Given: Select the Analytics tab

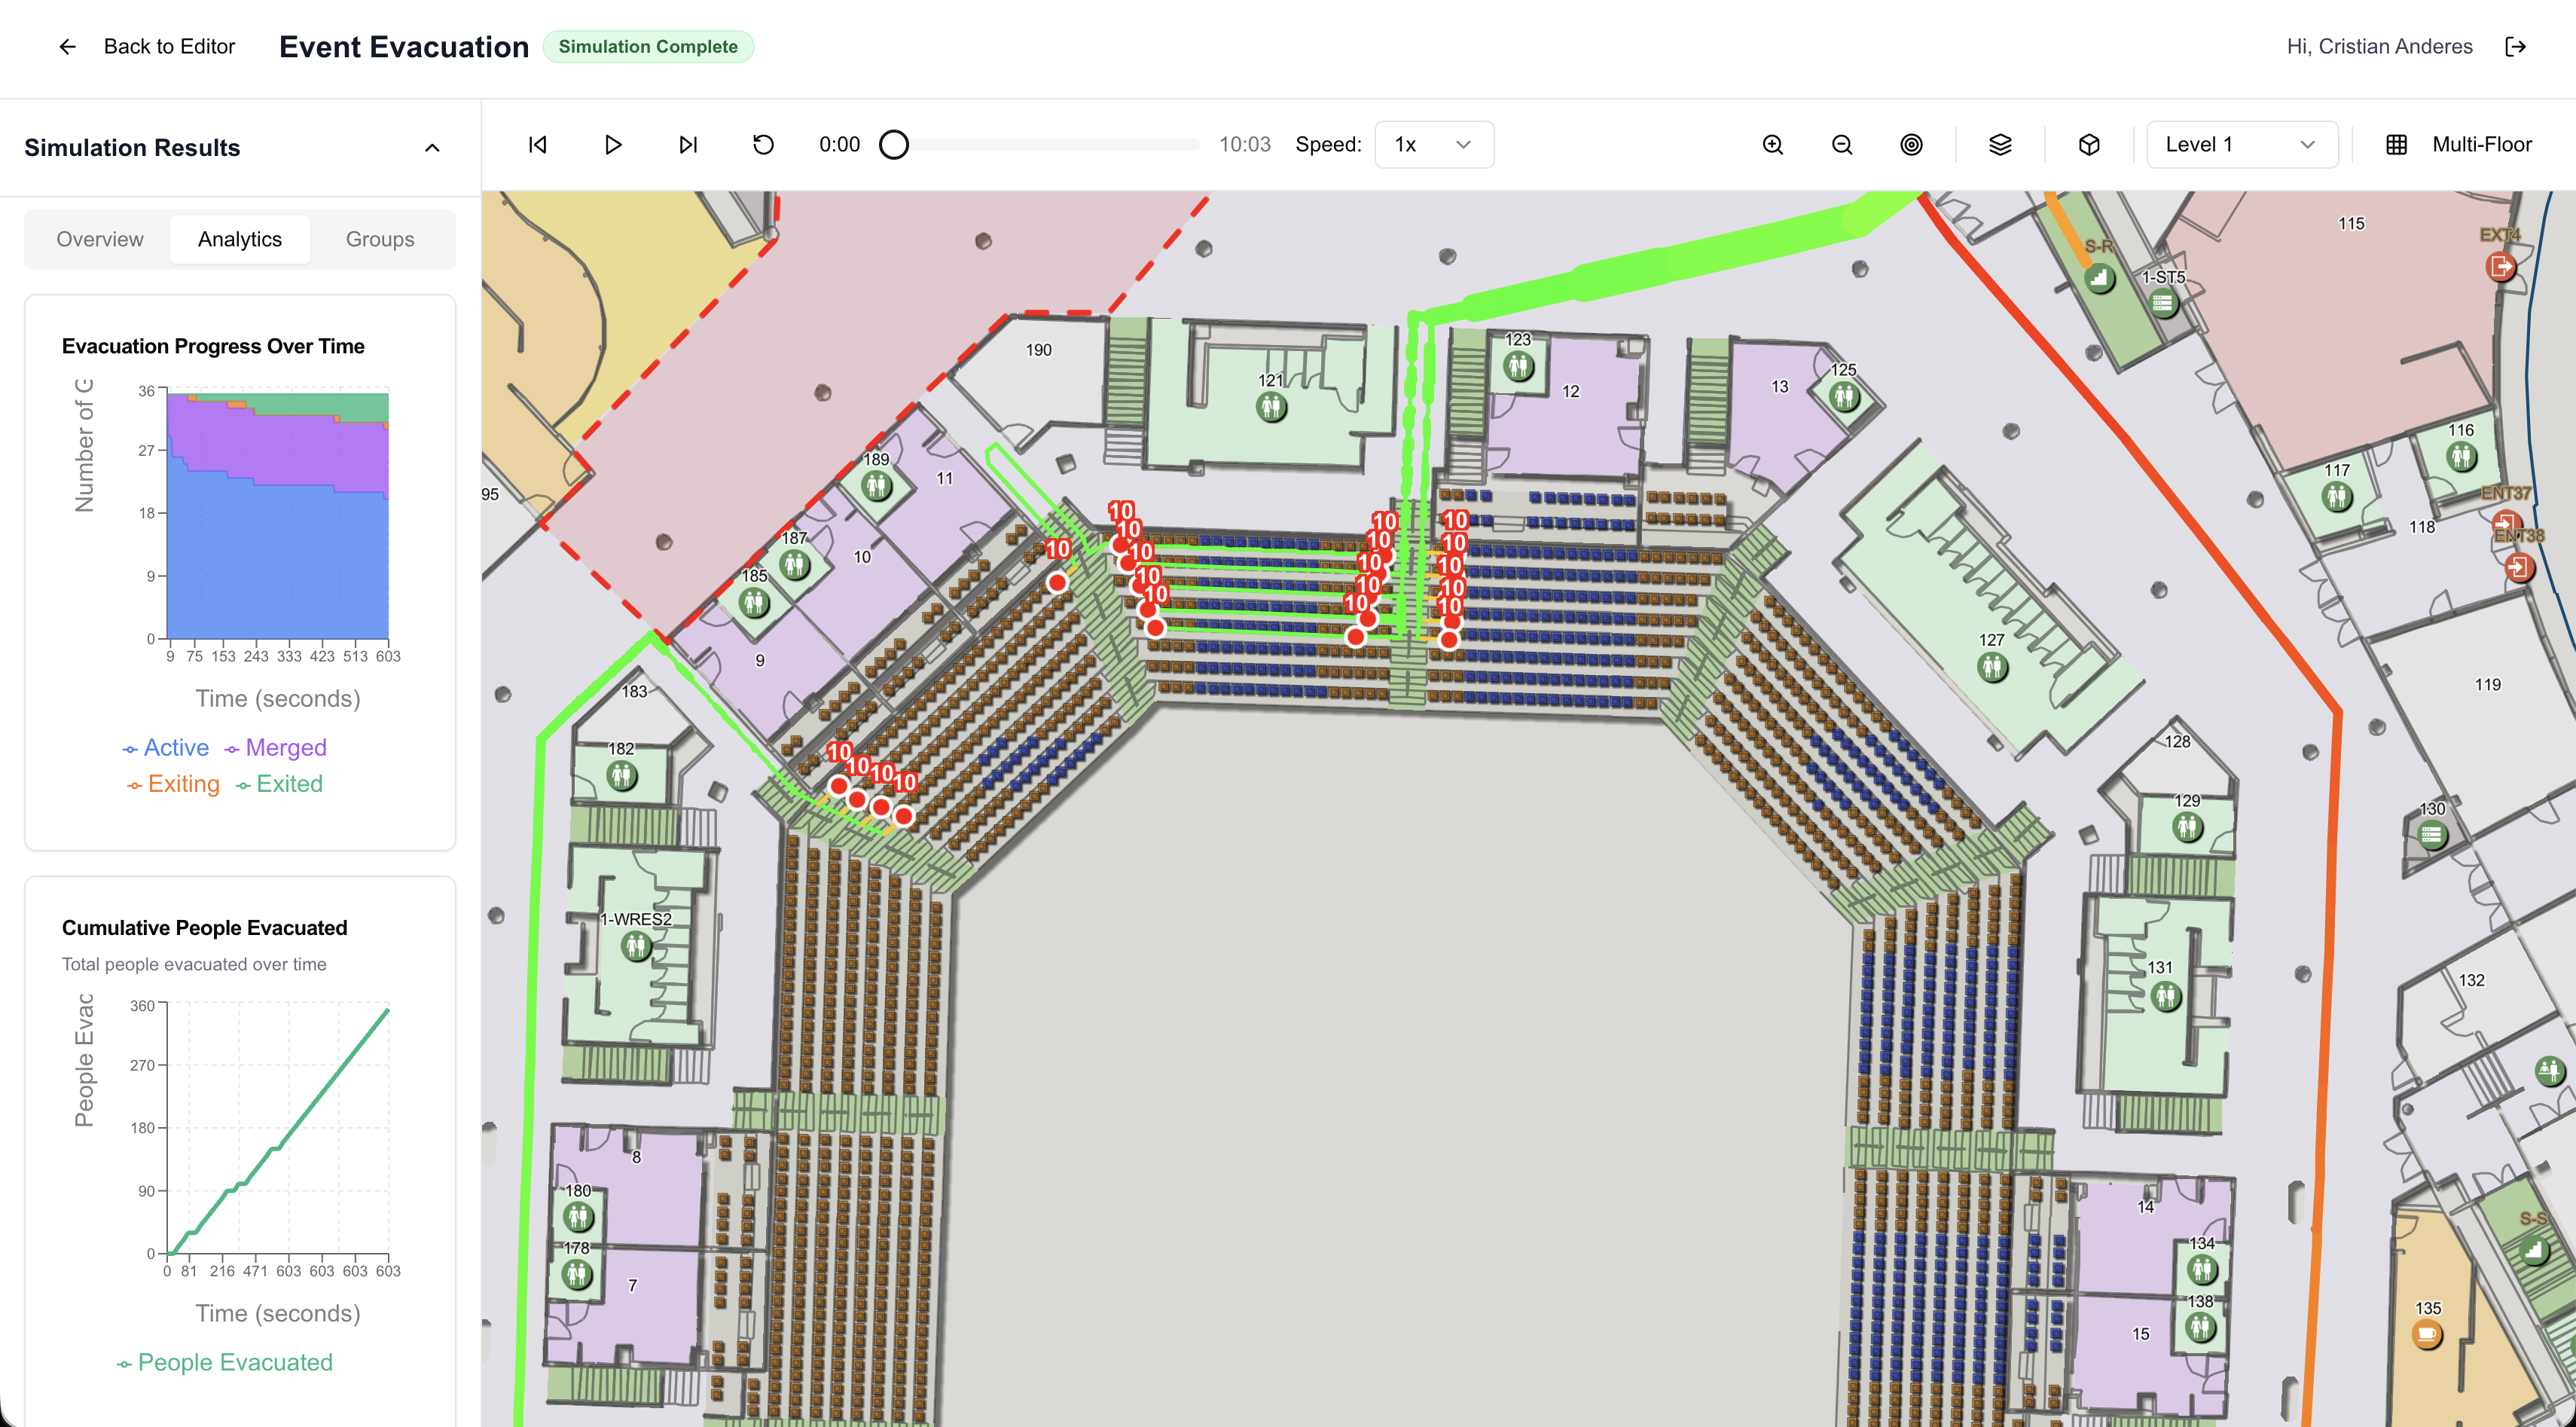Looking at the screenshot, I should 240,239.
